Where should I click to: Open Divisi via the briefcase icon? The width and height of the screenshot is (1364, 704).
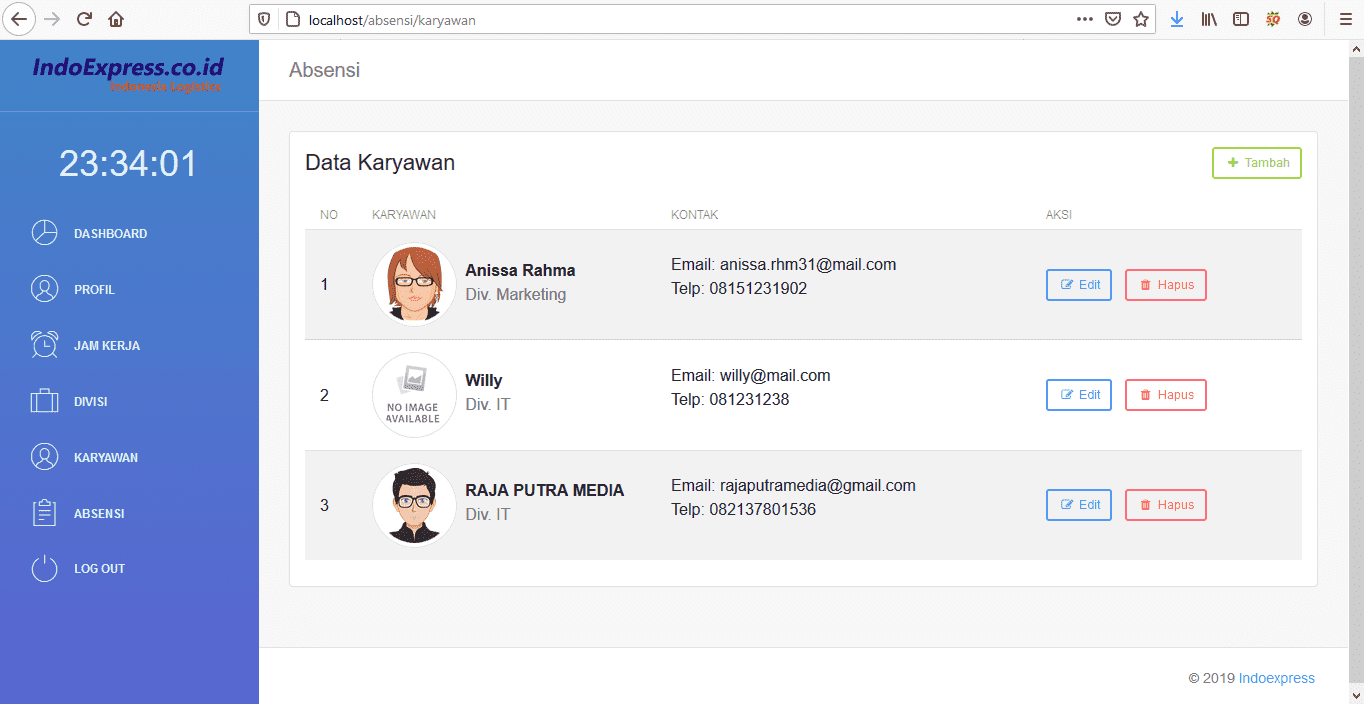click(44, 401)
